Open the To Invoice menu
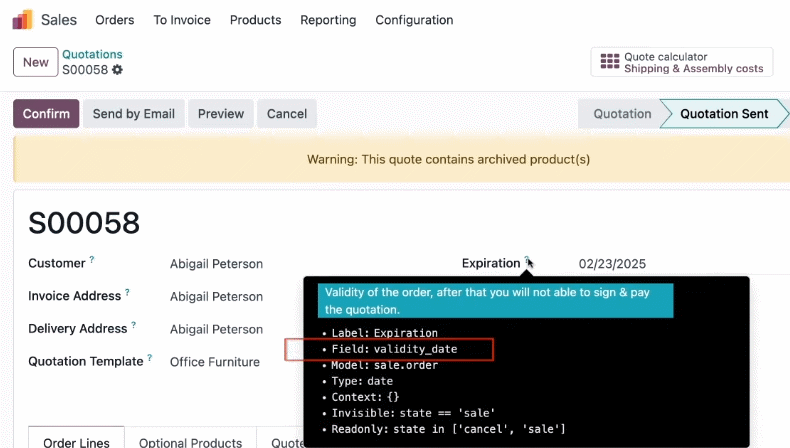790x448 pixels. coord(182,20)
